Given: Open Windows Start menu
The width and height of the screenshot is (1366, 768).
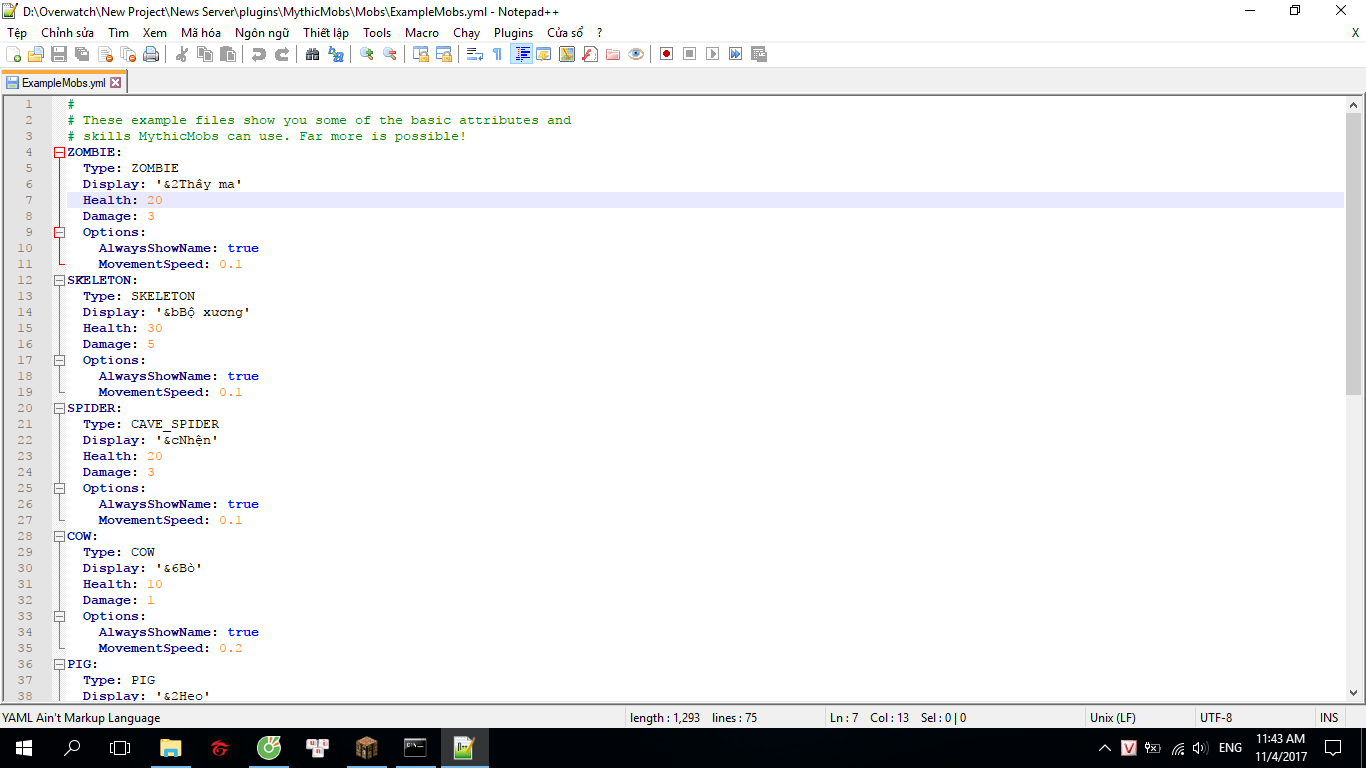Looking at the screenshot, I should [23, 747].
